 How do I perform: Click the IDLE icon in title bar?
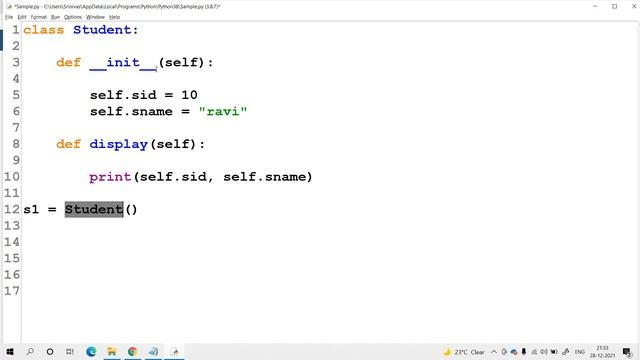coord(9,7)
